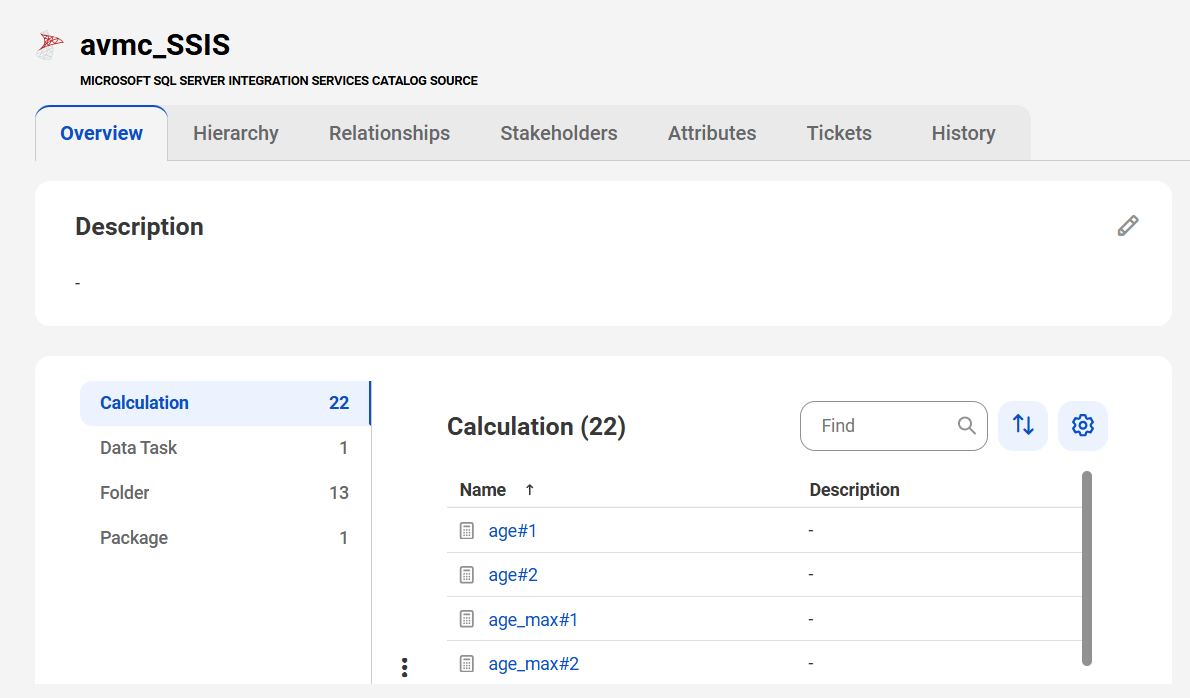
Task: Click the Microsoft SQL Server Integration Services subtitle
Action: coord(279,80)
